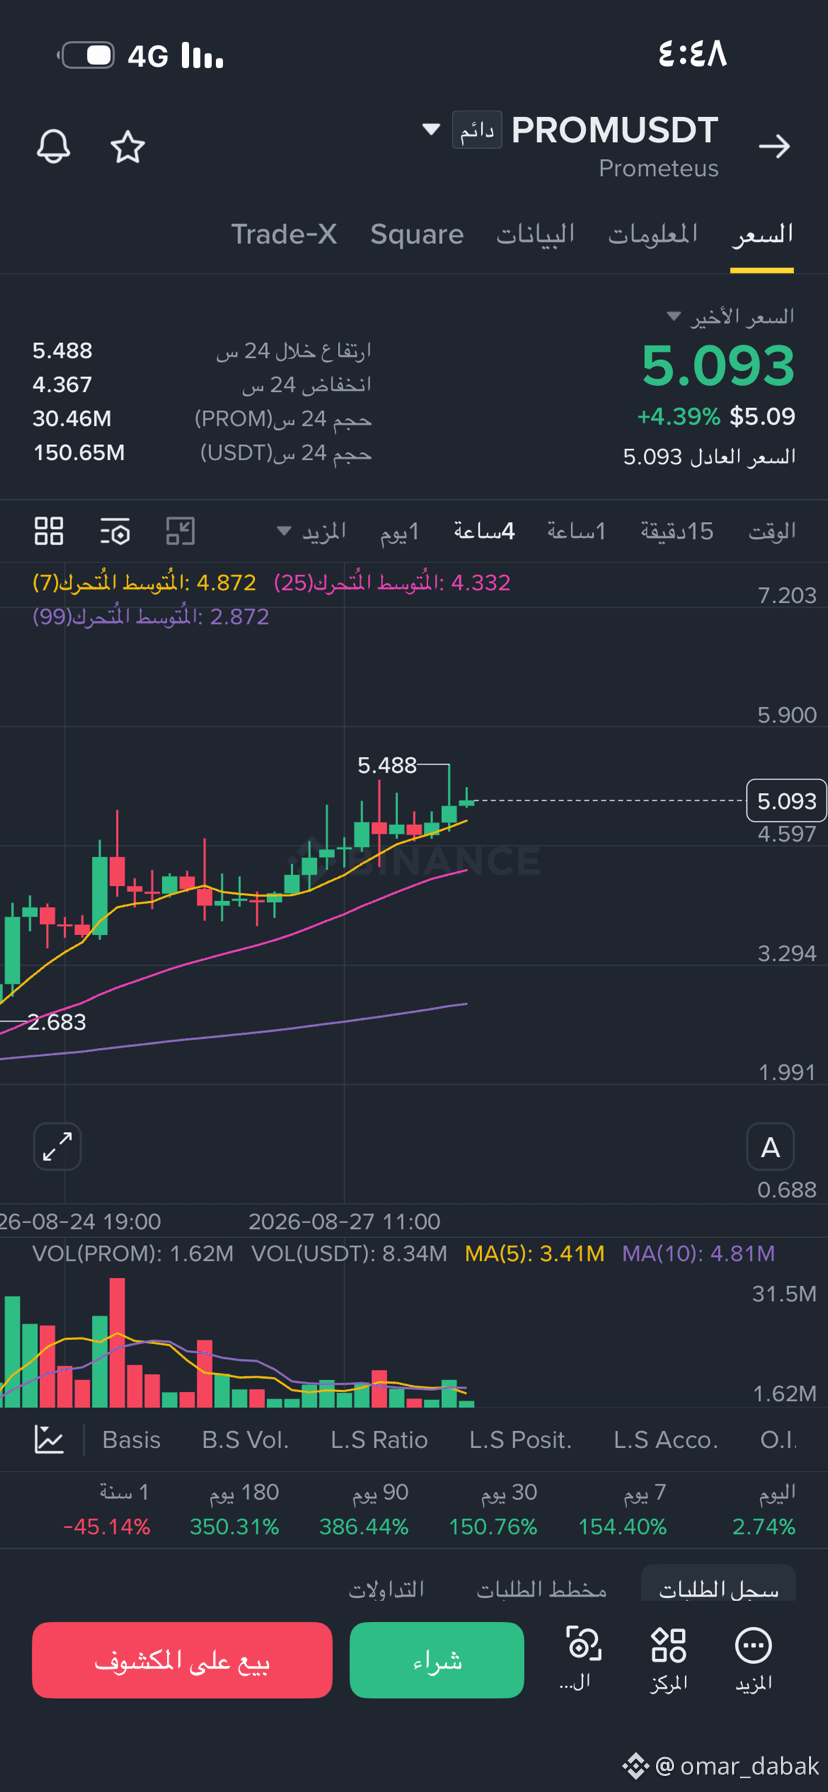
Task: Tap the battery indicator in status bar
Action: click(88, 55)
